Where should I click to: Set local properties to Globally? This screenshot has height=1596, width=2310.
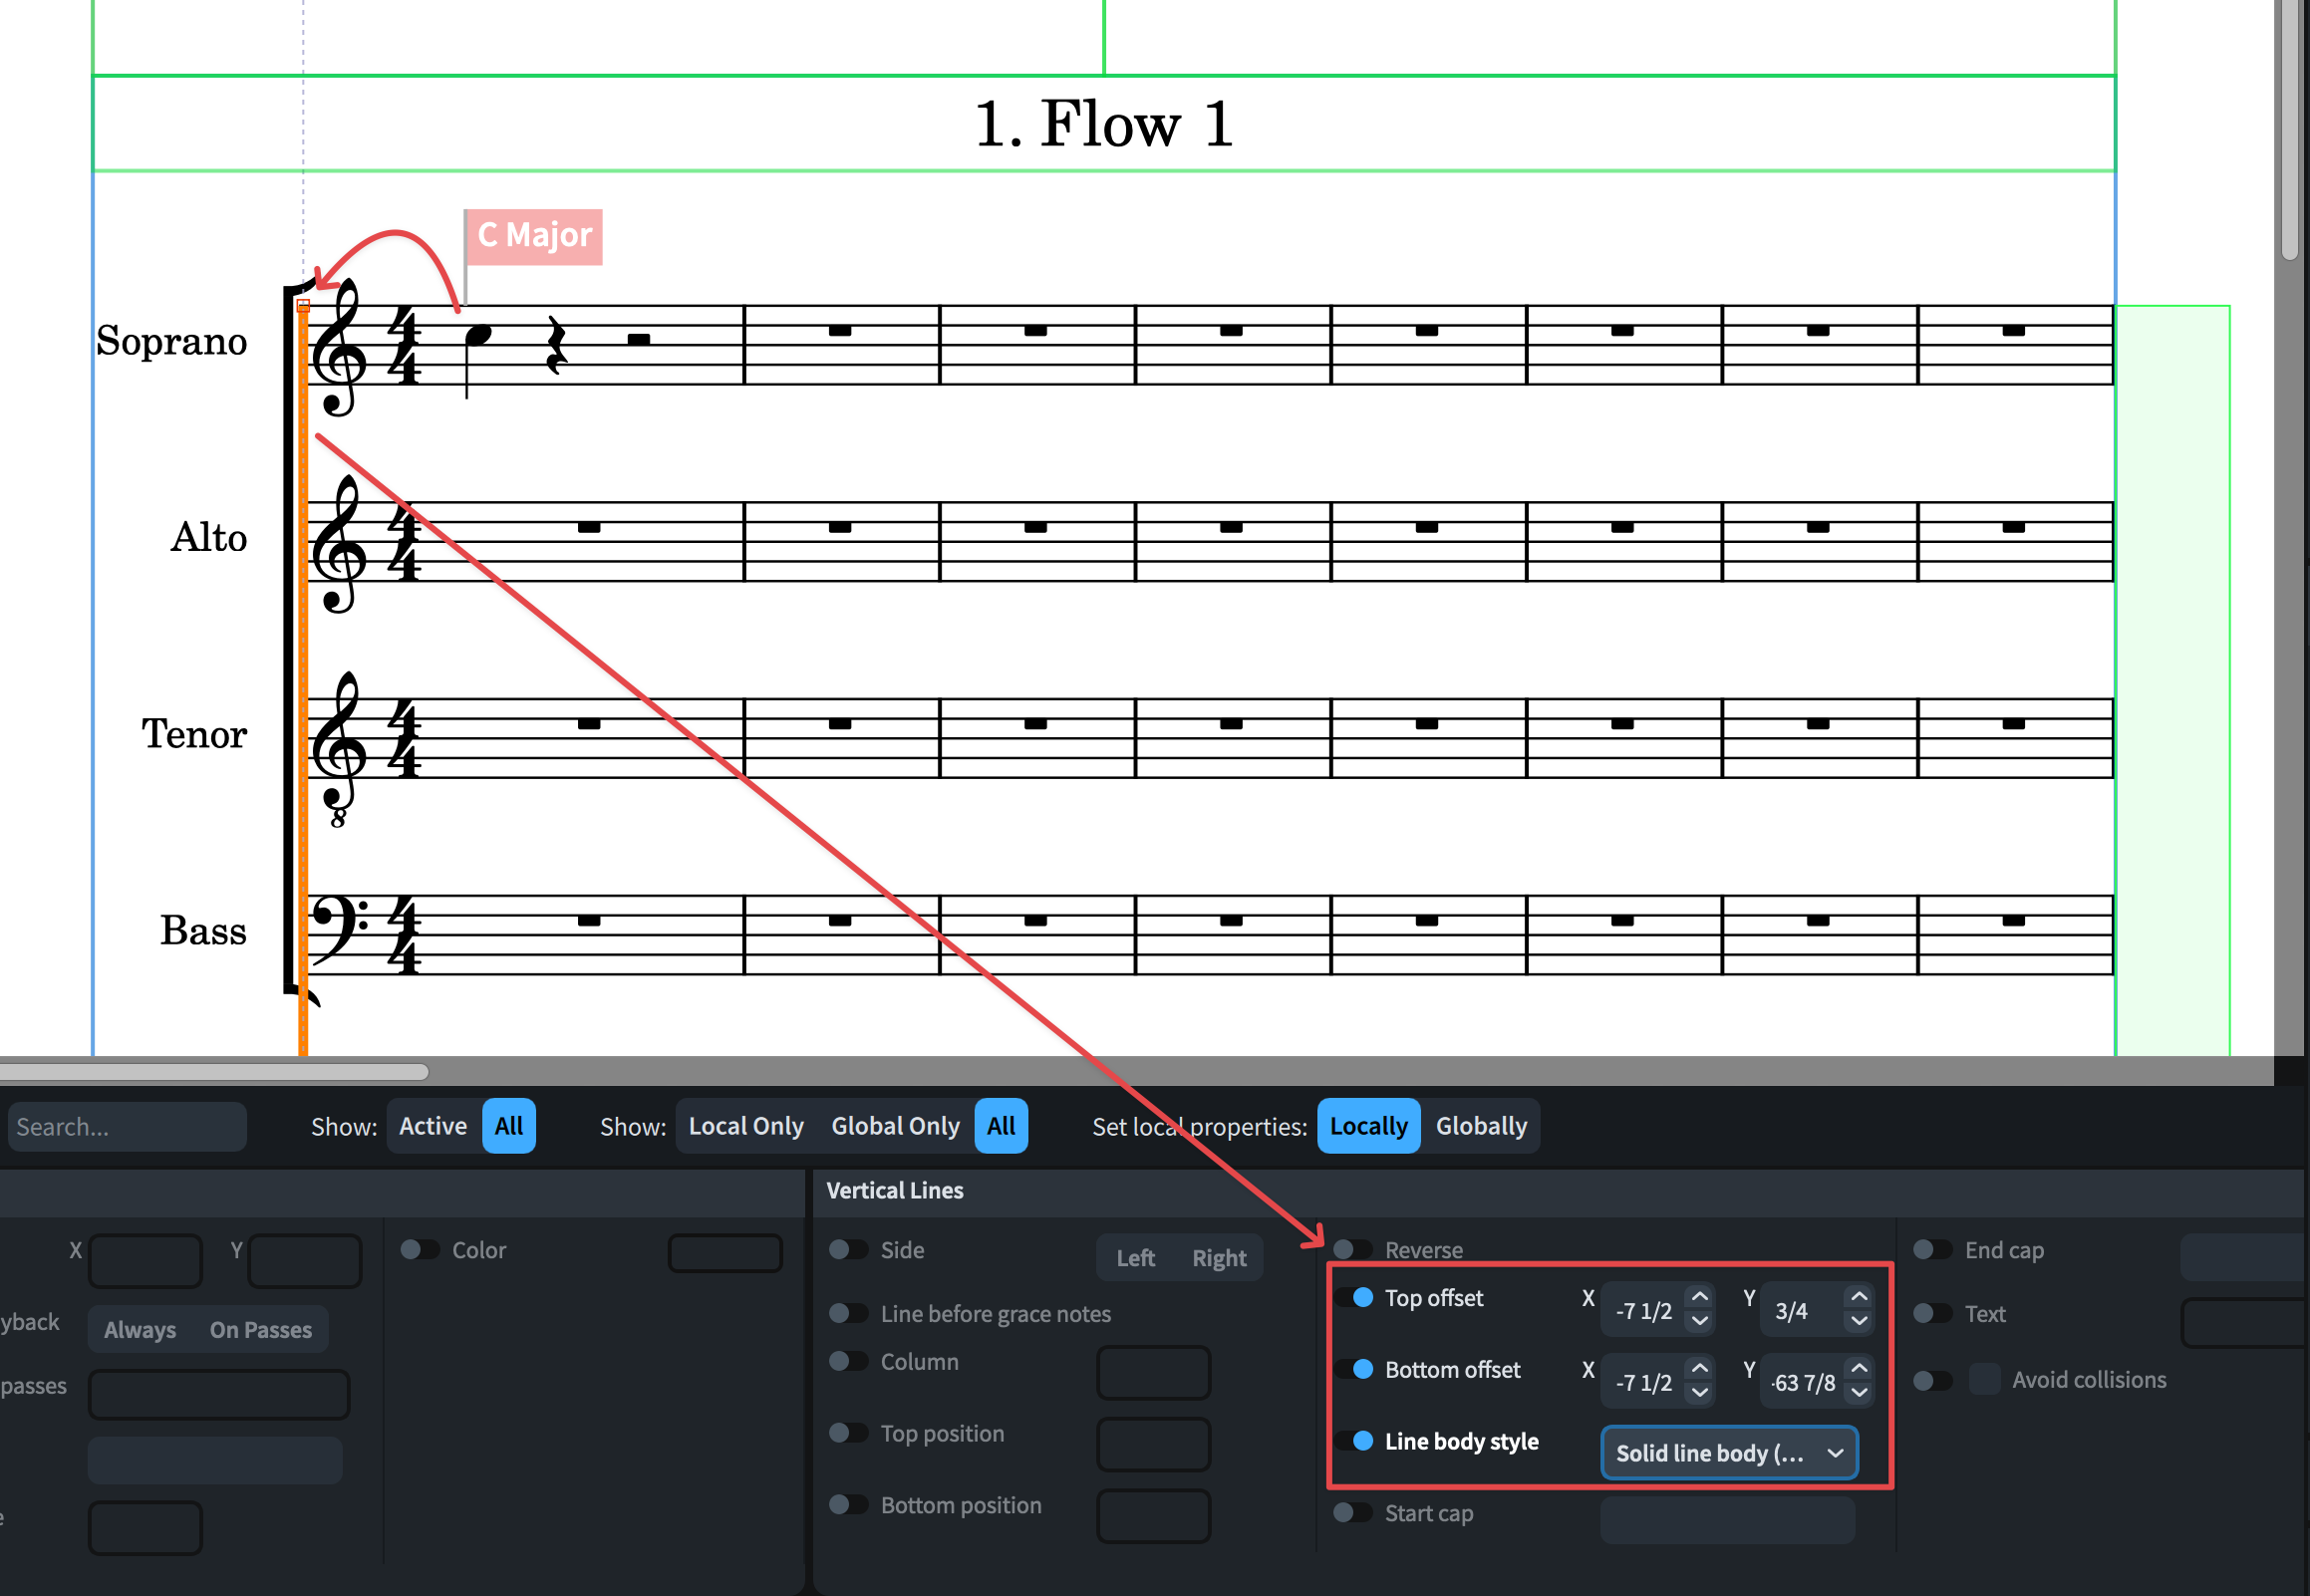[1480, 1126]
